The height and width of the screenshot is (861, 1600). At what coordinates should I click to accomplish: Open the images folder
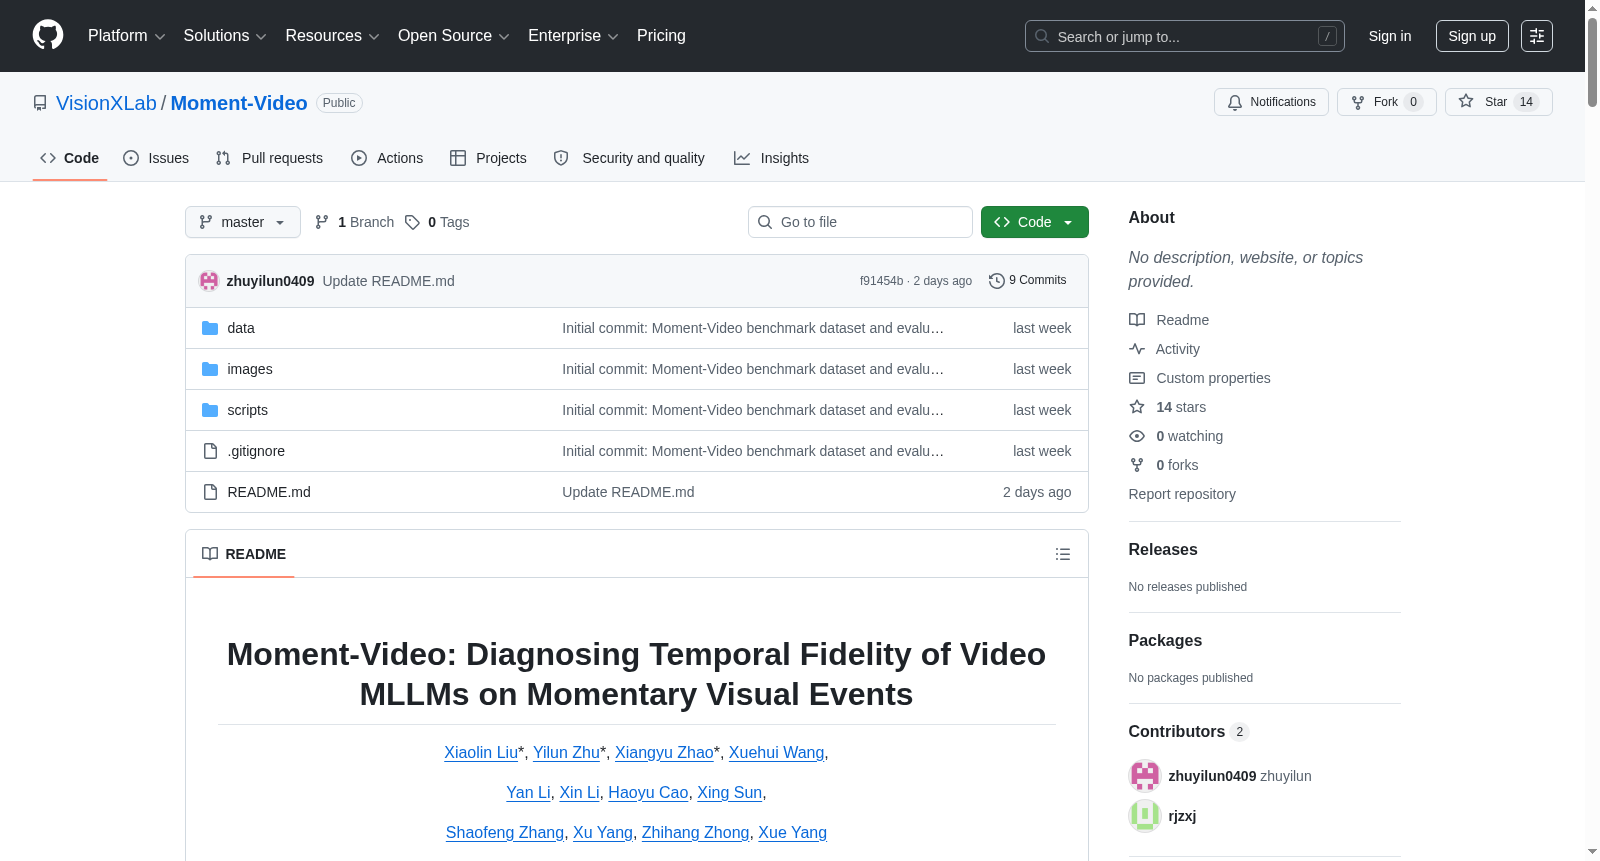[249, 369]
